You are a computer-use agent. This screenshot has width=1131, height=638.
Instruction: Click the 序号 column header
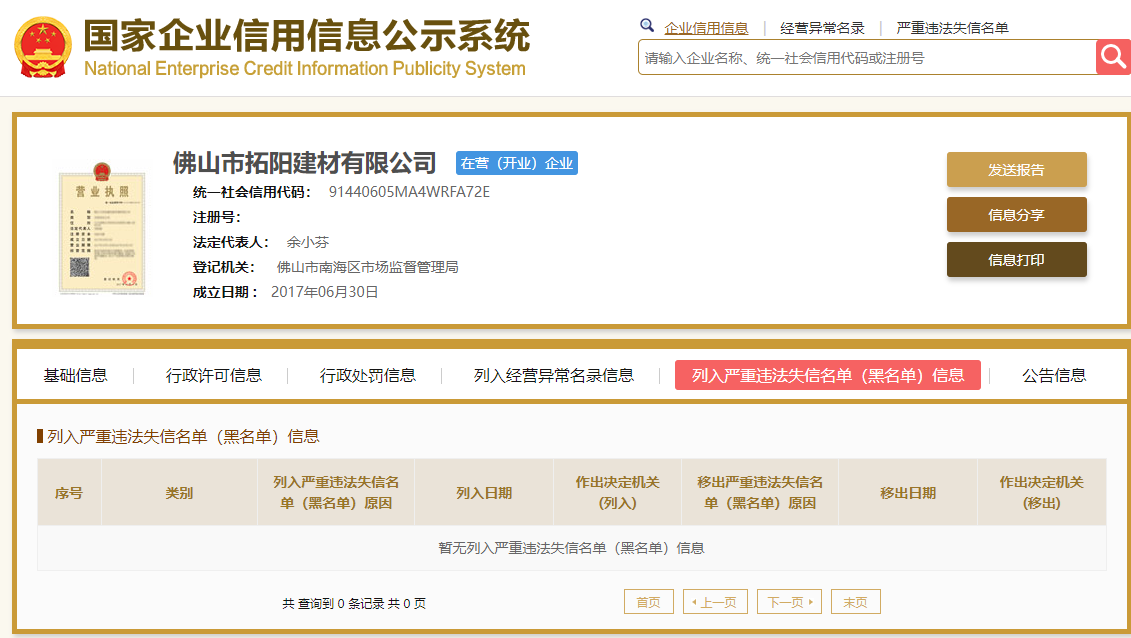(x=69, y=492)
